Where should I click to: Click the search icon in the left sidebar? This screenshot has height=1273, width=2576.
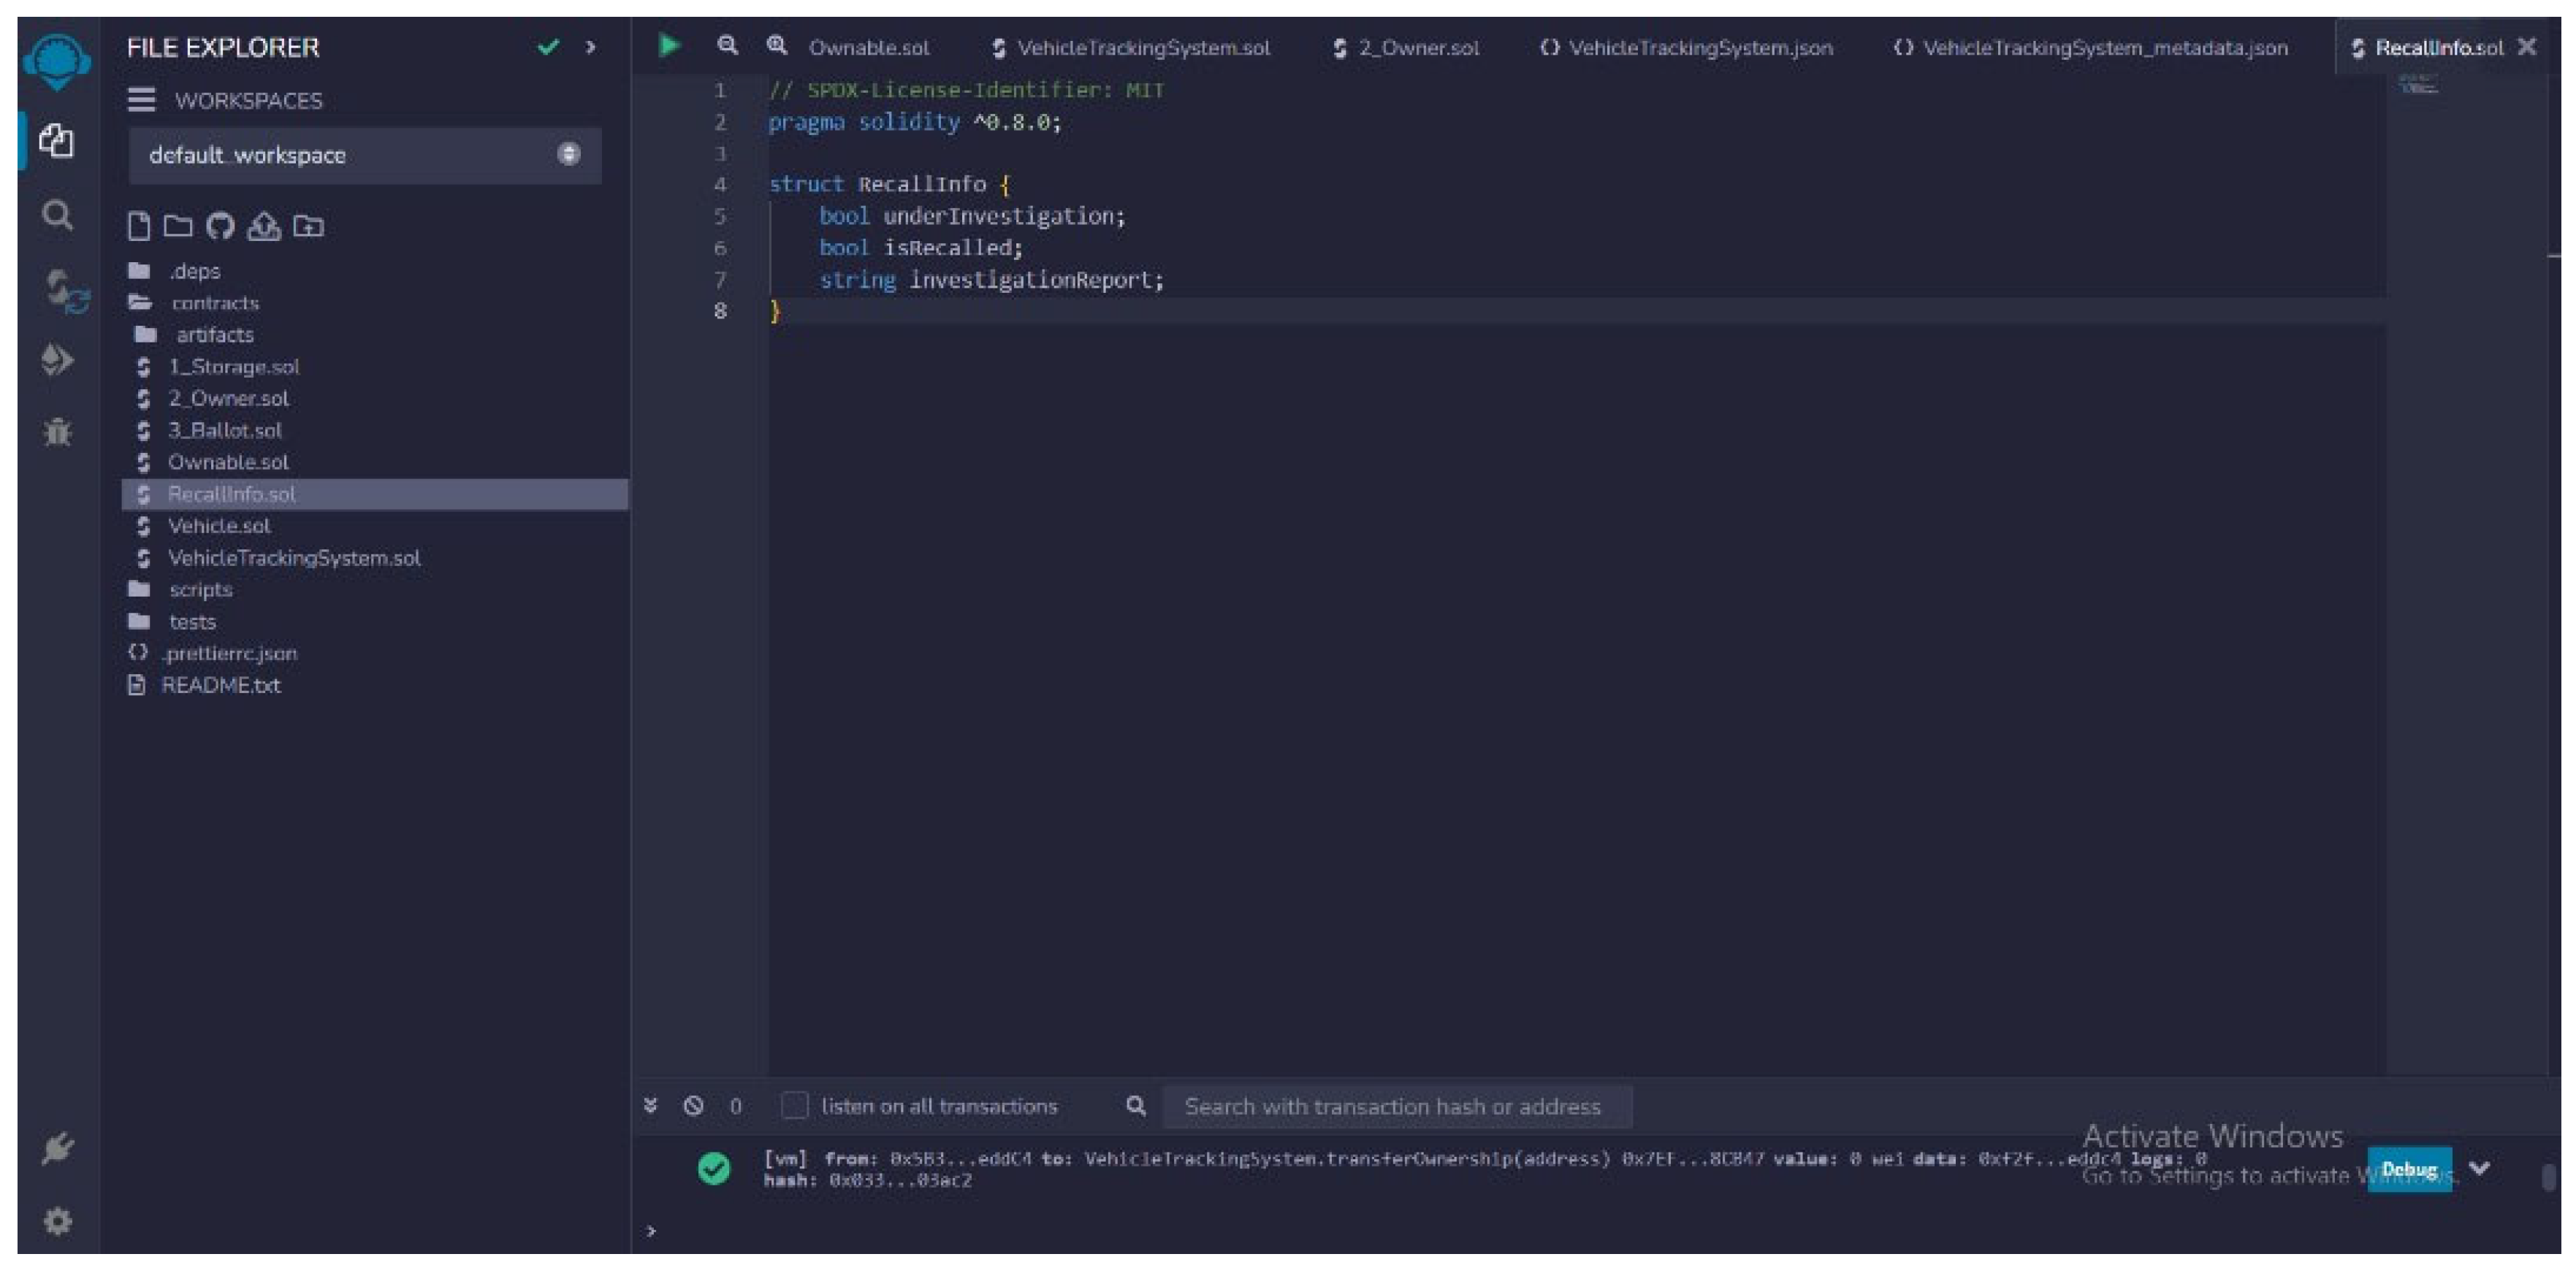coord(57,215)
